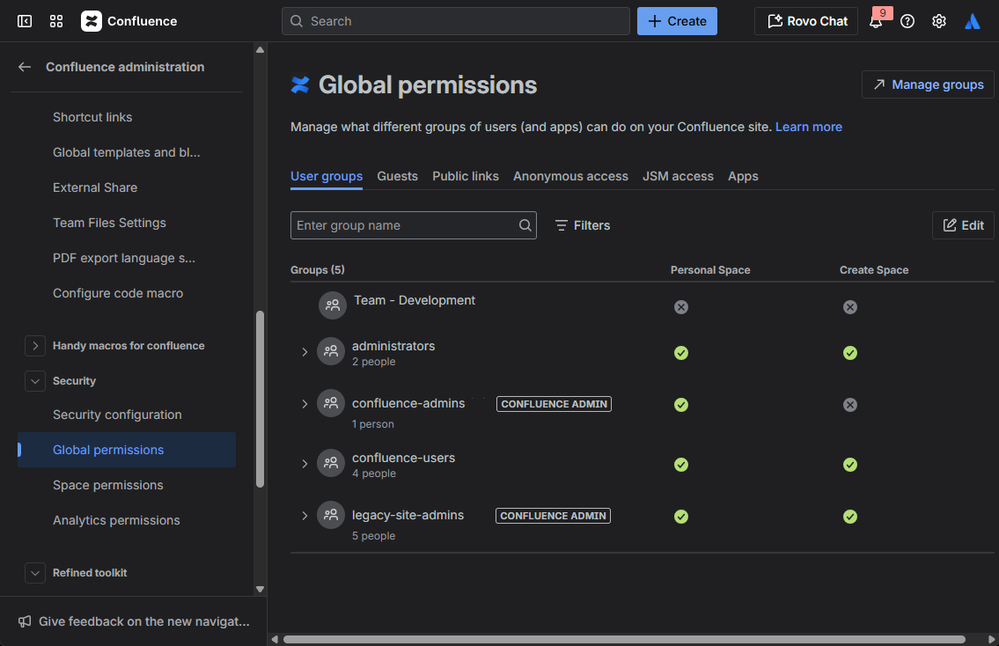Collapse the sidebar using the panel icon
999x646 pixels.
pyautogui.click(x=24, y=21)
